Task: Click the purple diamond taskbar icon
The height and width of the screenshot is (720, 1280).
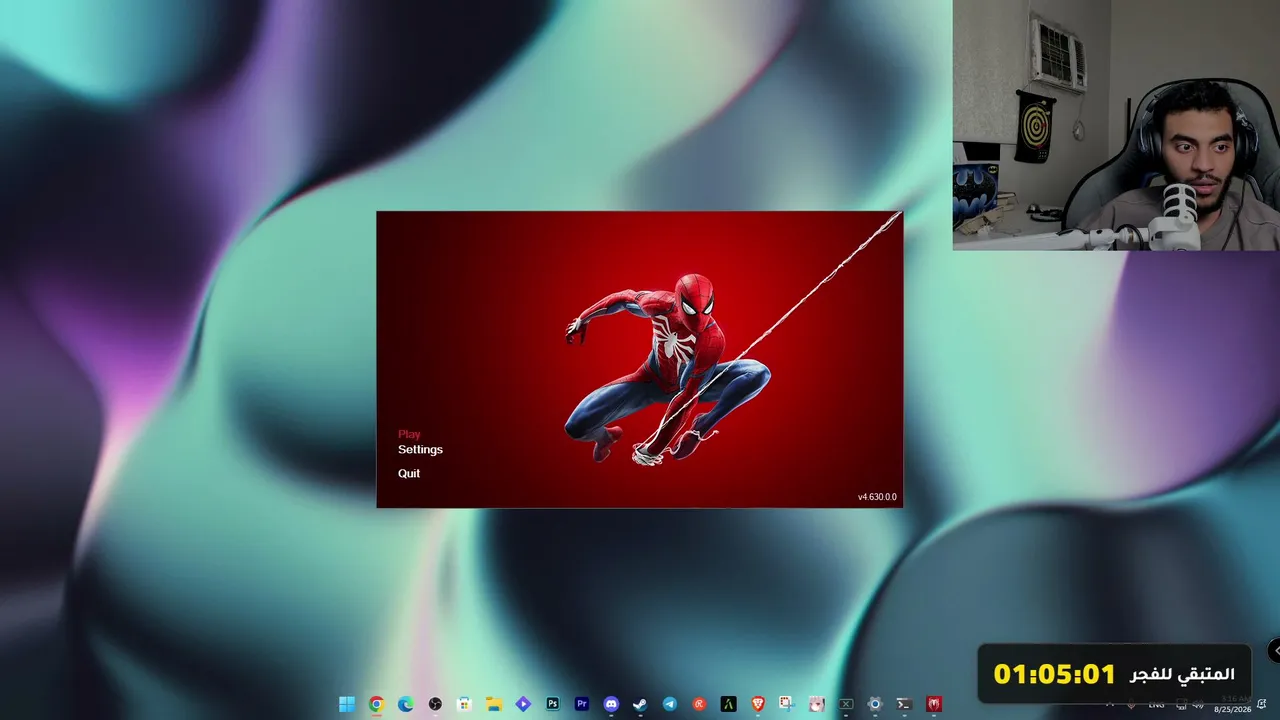Action: click(x=523, y=704)
